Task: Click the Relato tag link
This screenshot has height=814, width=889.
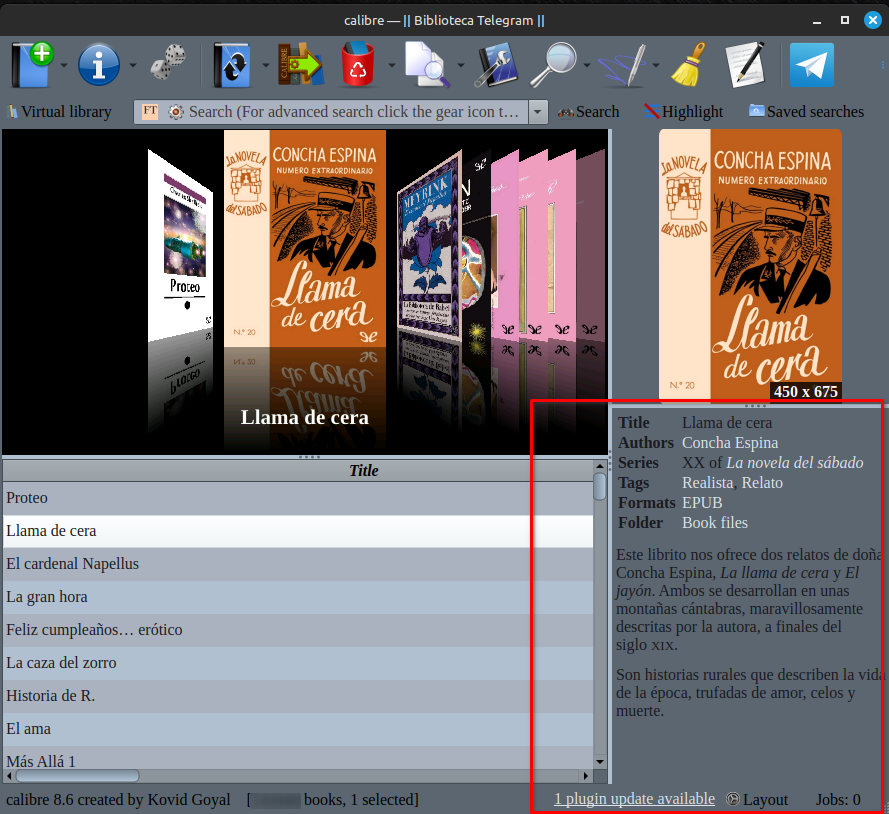Action: [x=762, y=483]
